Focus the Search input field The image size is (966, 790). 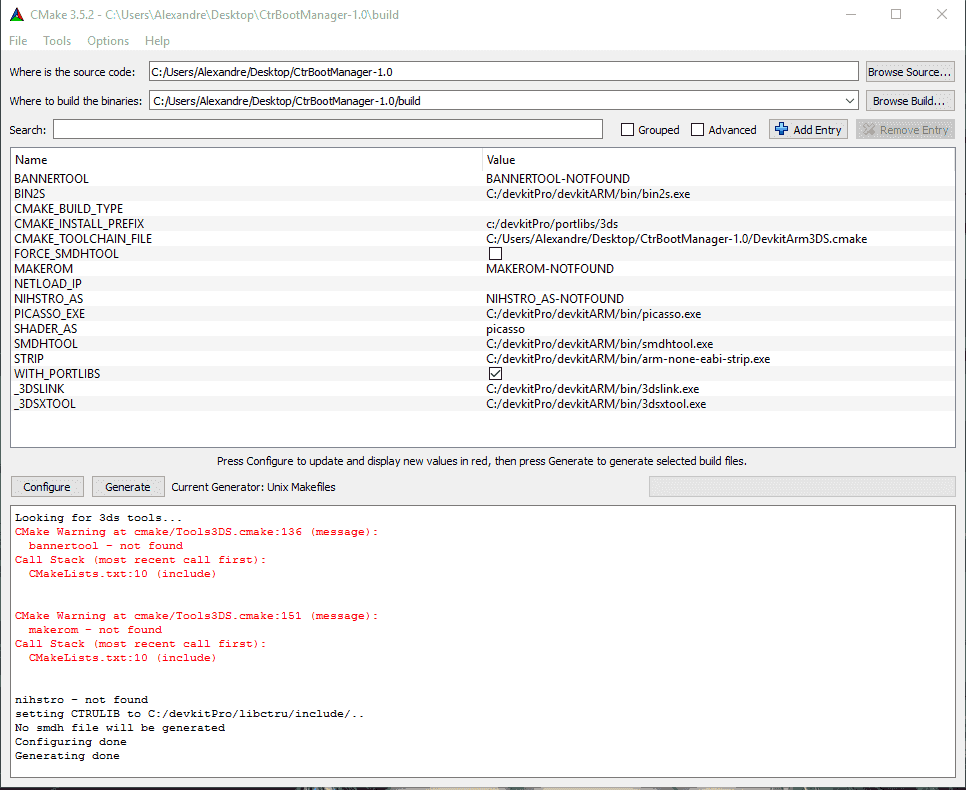[328, 129]
